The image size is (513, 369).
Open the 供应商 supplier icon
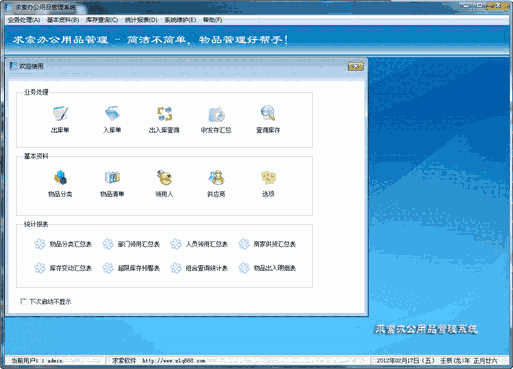216,177
